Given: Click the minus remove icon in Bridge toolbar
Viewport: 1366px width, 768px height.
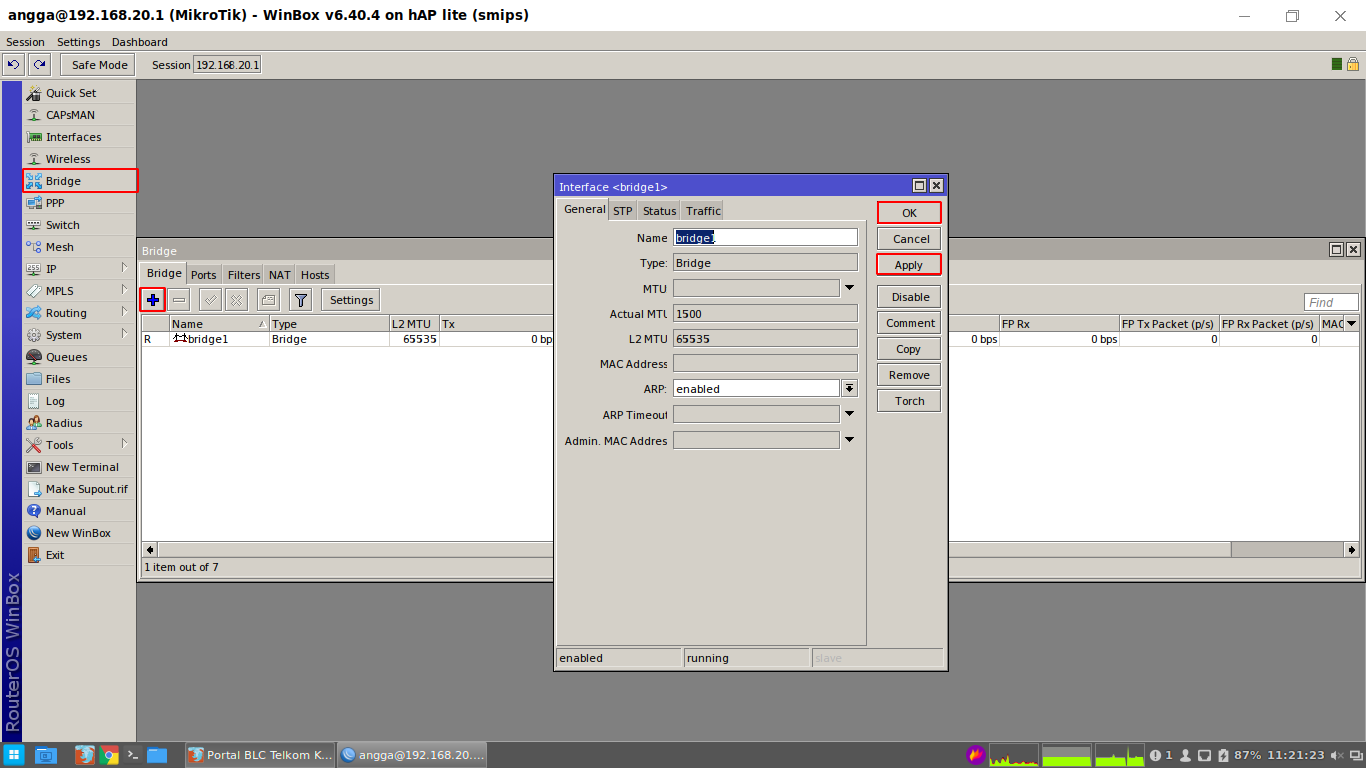Looking at the screenshot, I should (179, 299).
